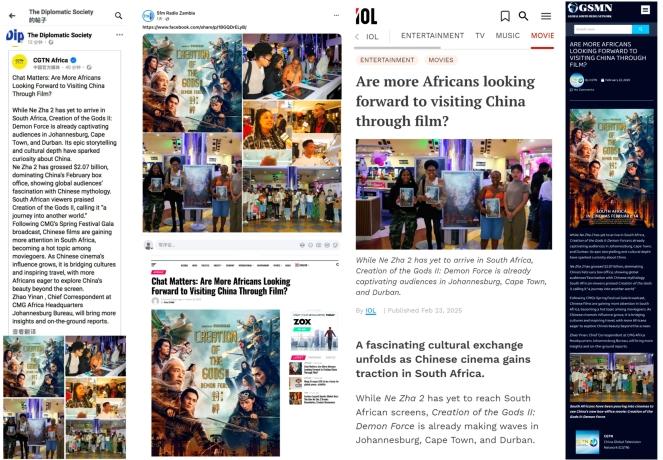Submit the GSMN blue search button
Screen dimensions: 663x460
(641, 29)
